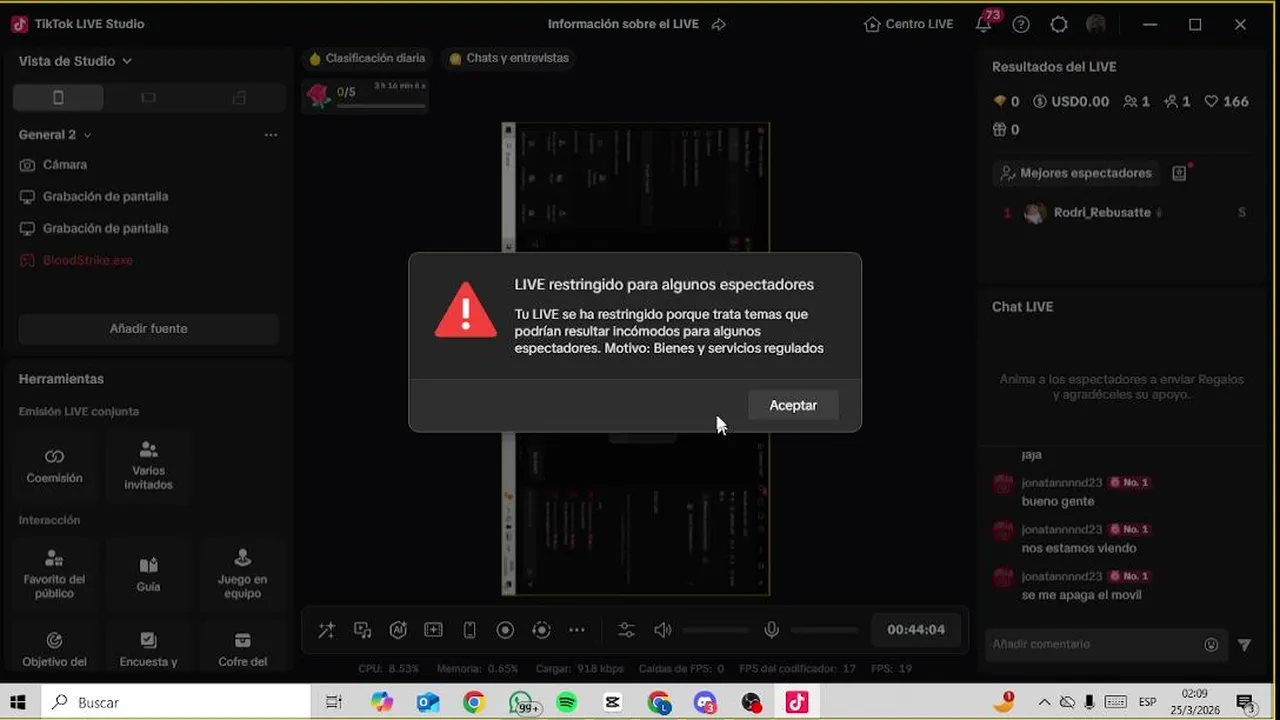Click the 00:44:04 live timer button
This screenshot has width=1280, height=720.
point(916,630)
